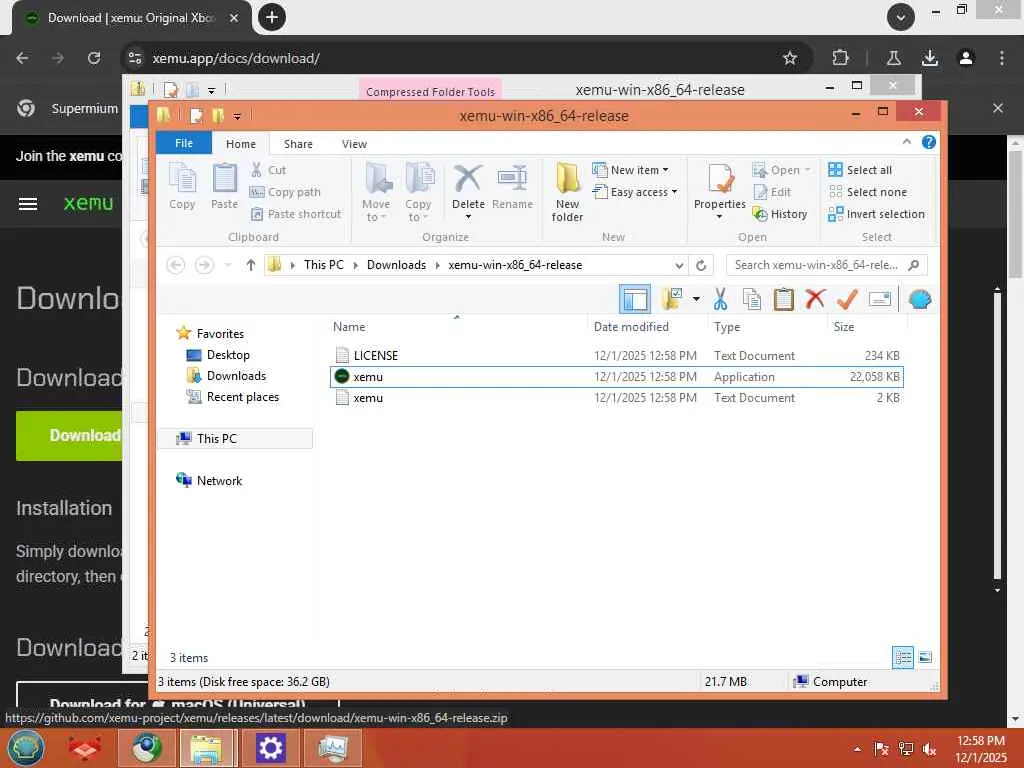This screenshot has height=768, width=1024.
Task: Open the recent locations dropdown arrow
Action: point(228,264)
